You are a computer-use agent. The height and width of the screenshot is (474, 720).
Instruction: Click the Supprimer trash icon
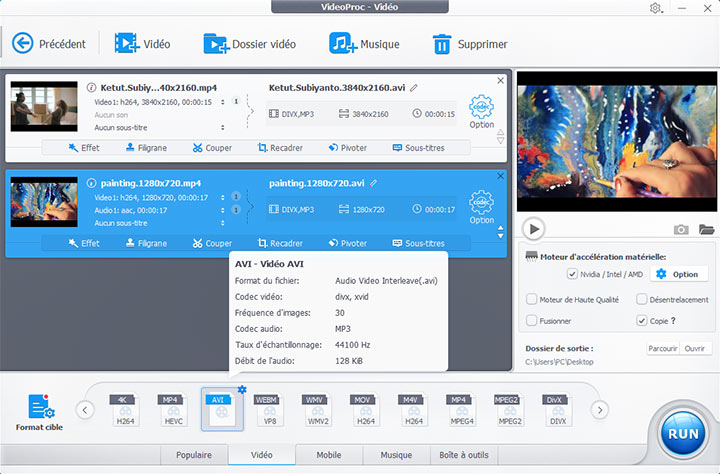pyautogui.click(x=441, y=44)
